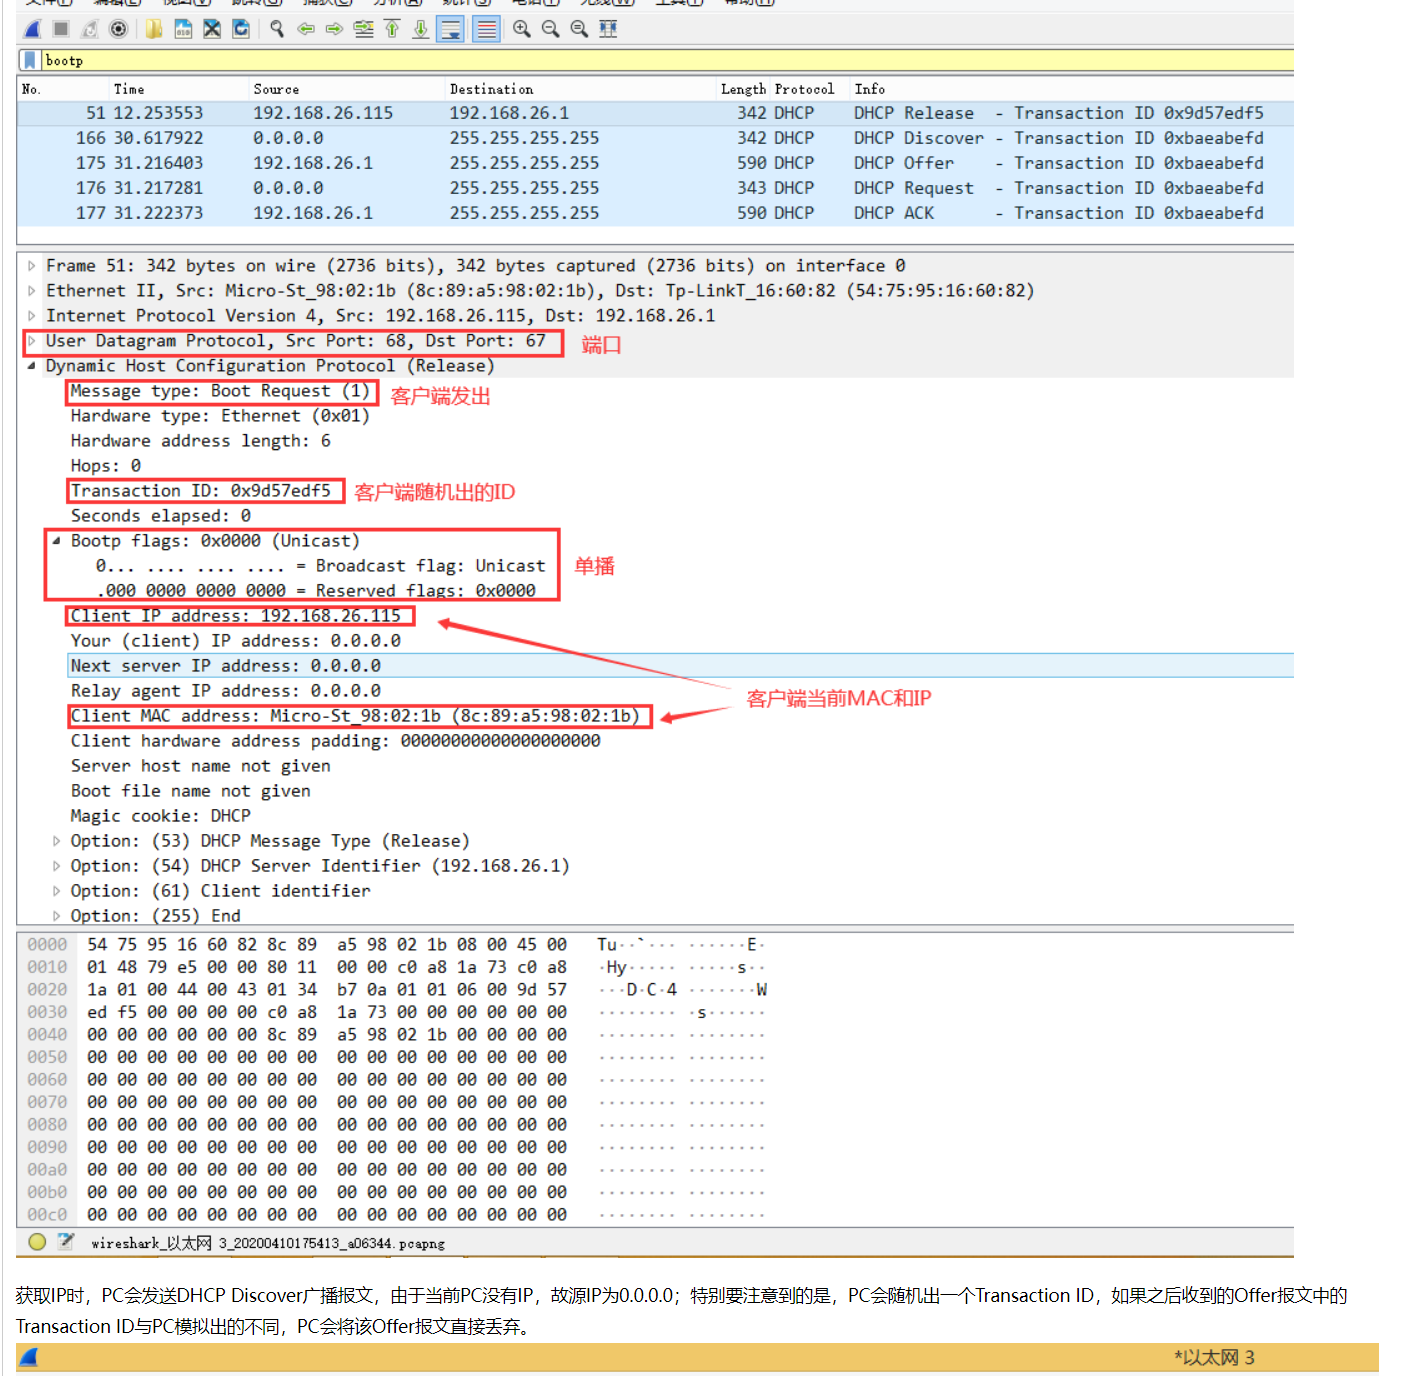
Task: Select packet 166 DHCP Discover
Action: coord(655,138)
